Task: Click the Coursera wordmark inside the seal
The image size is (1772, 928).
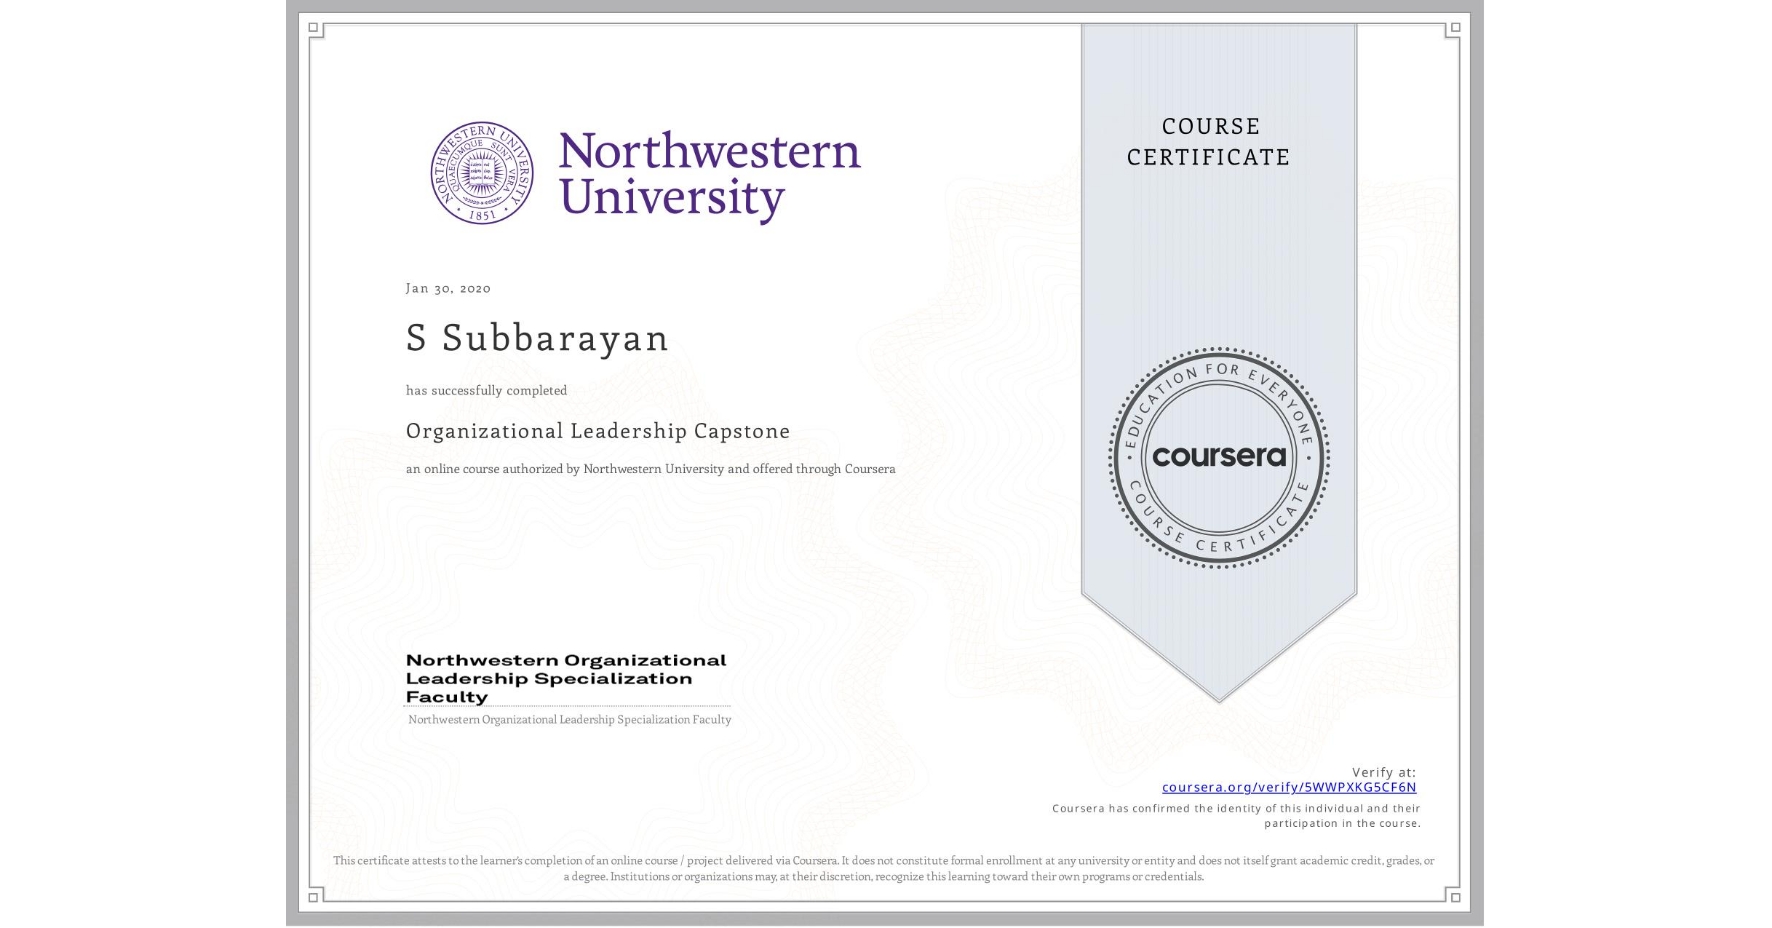Action: (x=1218, y=458)
